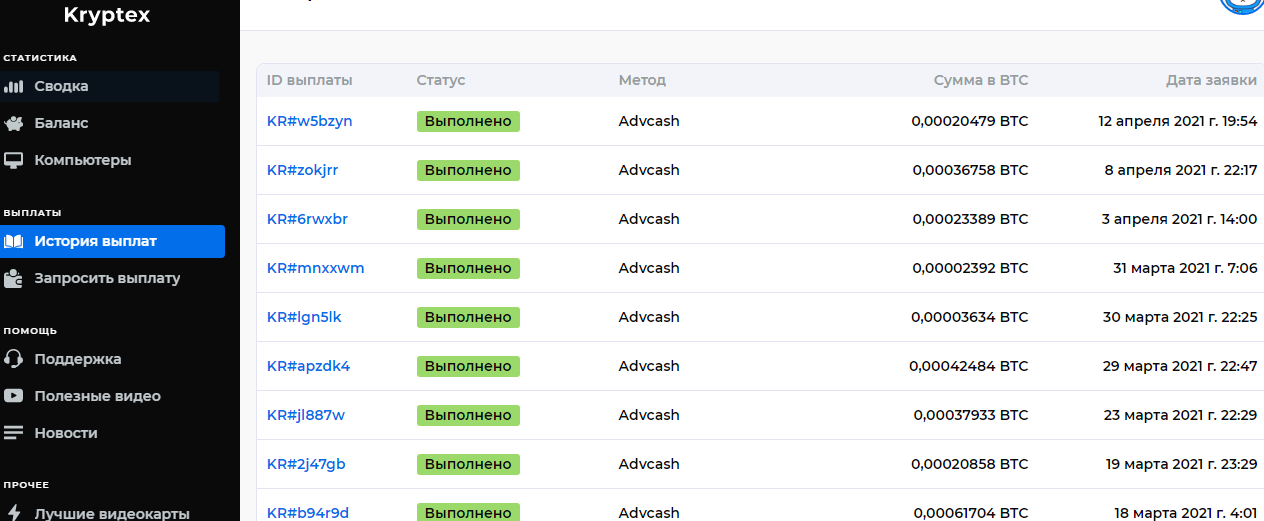Screen dimensions: 1264x521
Task: Click the Компьютеры monitor icon
Action: click(13, 160)
